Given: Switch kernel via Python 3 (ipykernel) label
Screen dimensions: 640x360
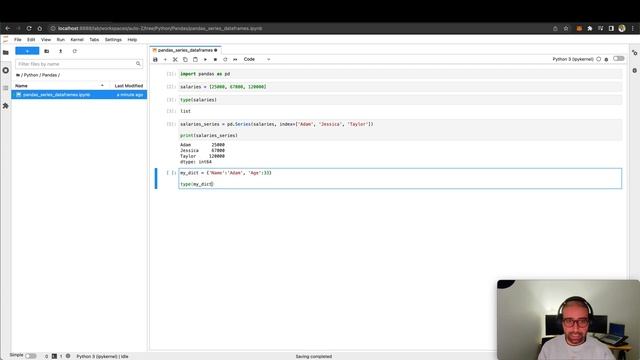Looking at the screenshot, I should click(573, 59).
